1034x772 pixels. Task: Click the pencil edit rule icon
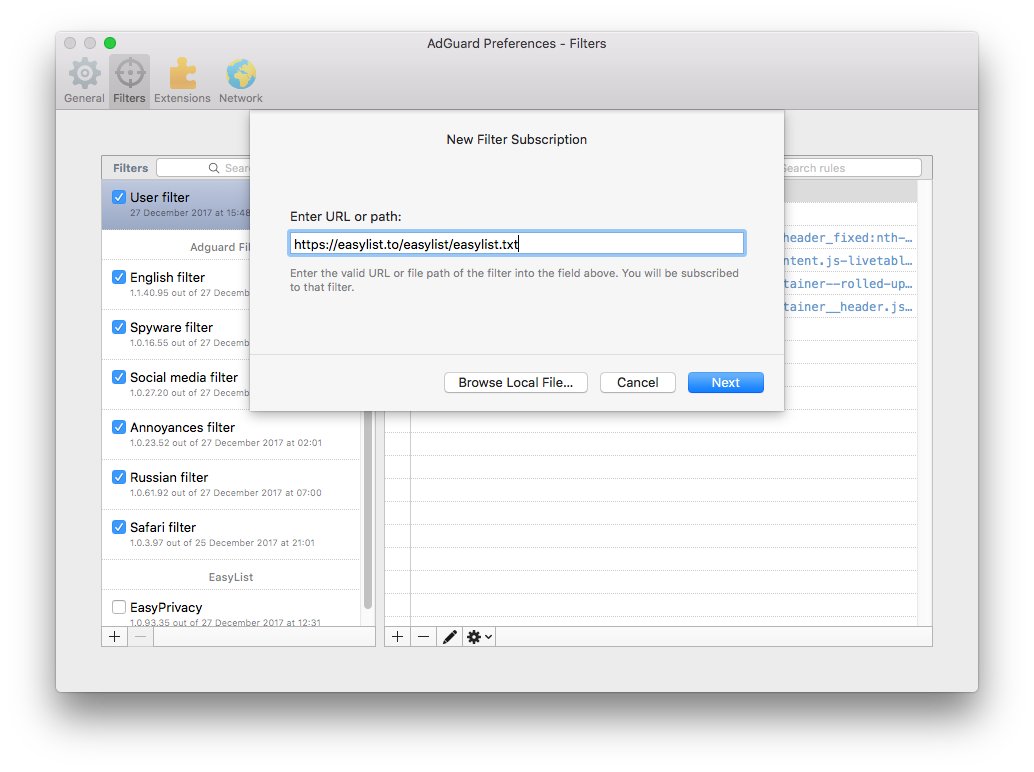coord(450,636)
